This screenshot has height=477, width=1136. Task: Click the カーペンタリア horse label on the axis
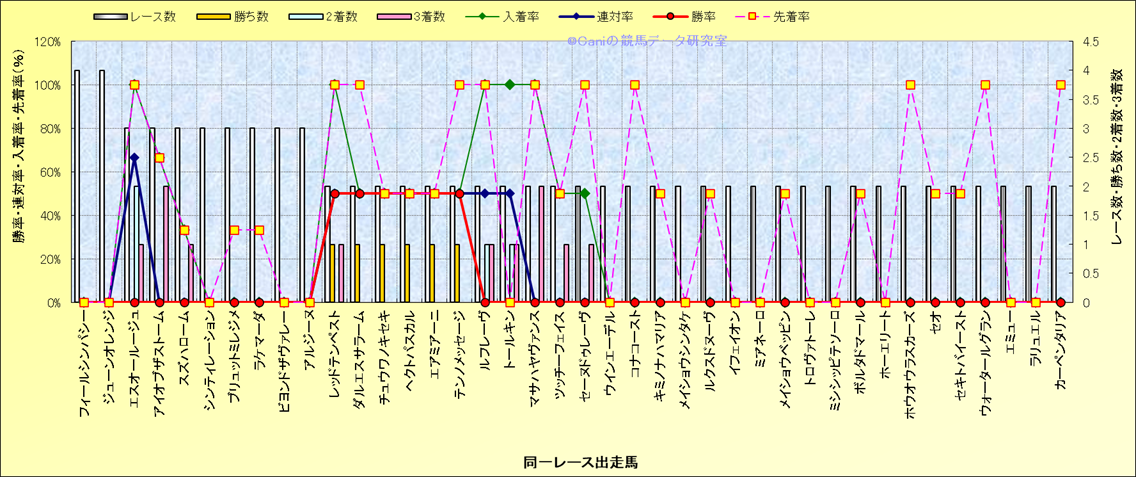click(1060, 358)
